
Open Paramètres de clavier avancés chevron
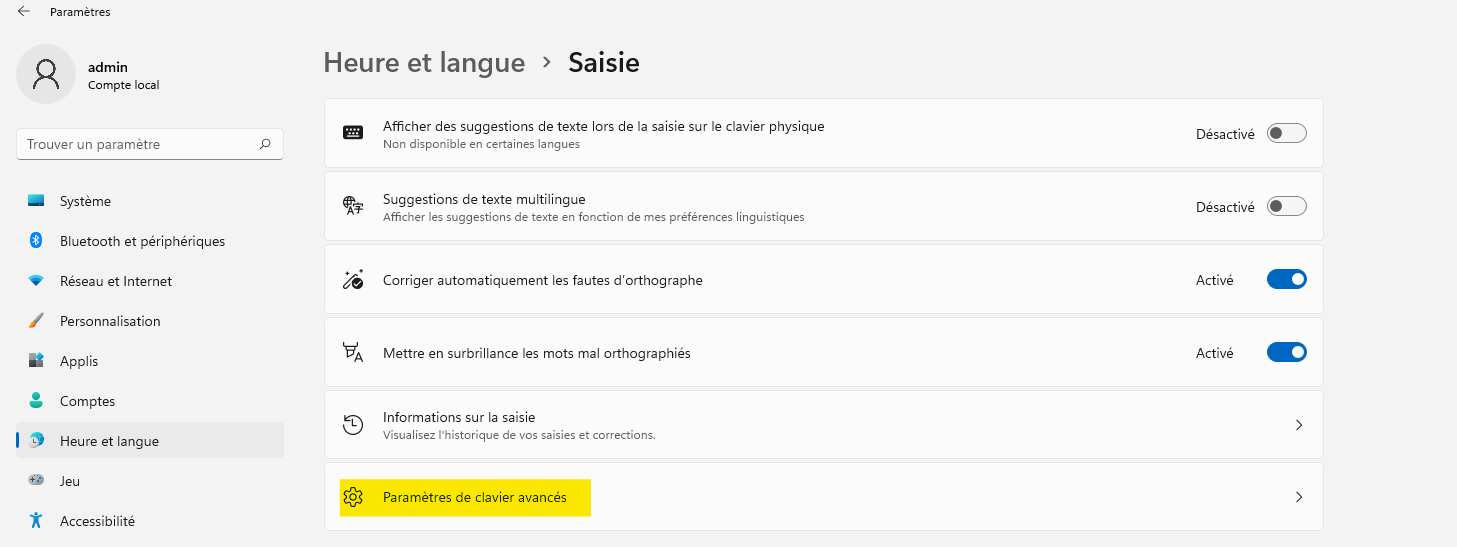(x=1298, y=497)
